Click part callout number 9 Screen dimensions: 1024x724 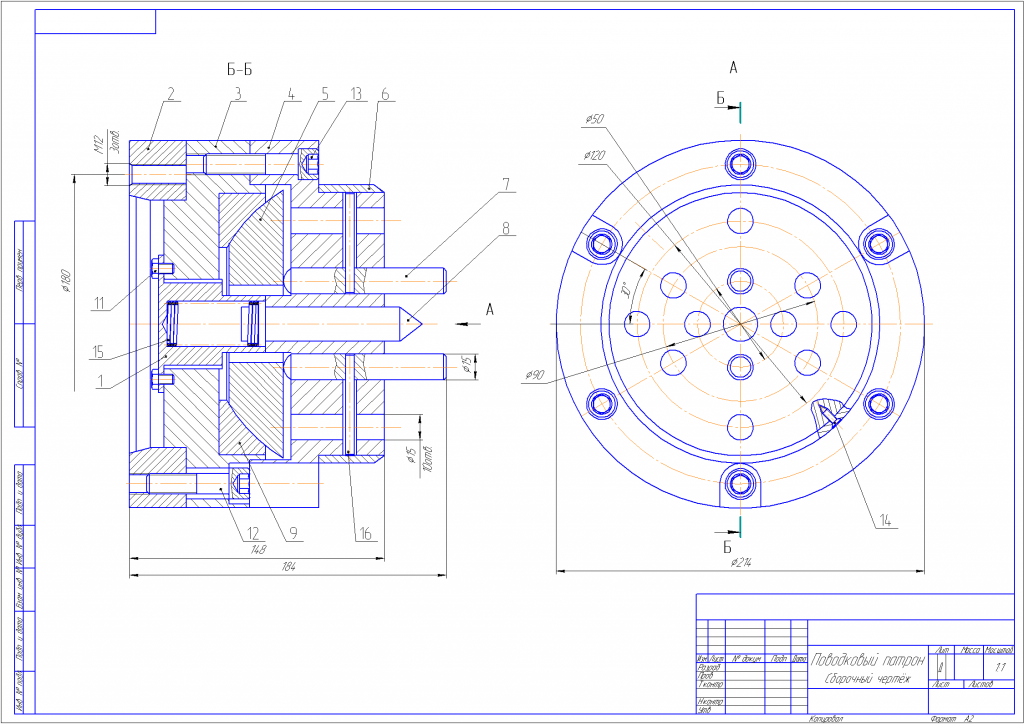tap(293, 534)
